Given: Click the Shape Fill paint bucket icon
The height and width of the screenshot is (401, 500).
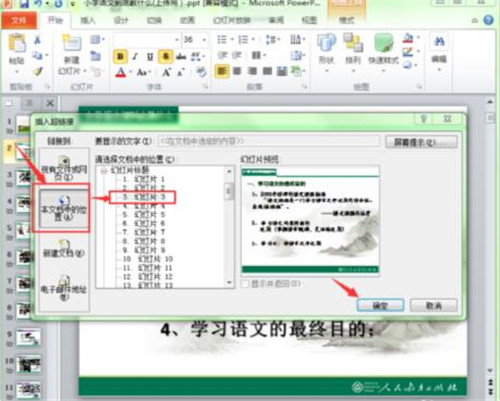Looking at the screenshot, I should point(408,38).
